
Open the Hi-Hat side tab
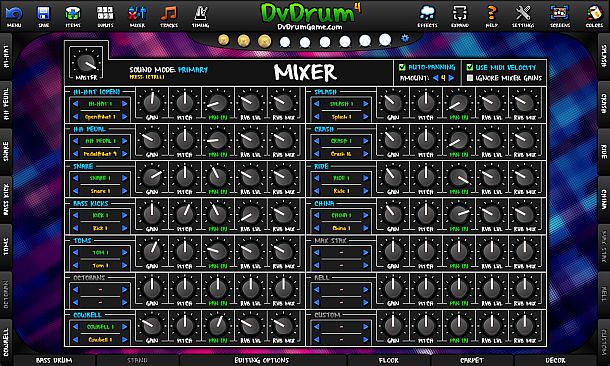6,57
